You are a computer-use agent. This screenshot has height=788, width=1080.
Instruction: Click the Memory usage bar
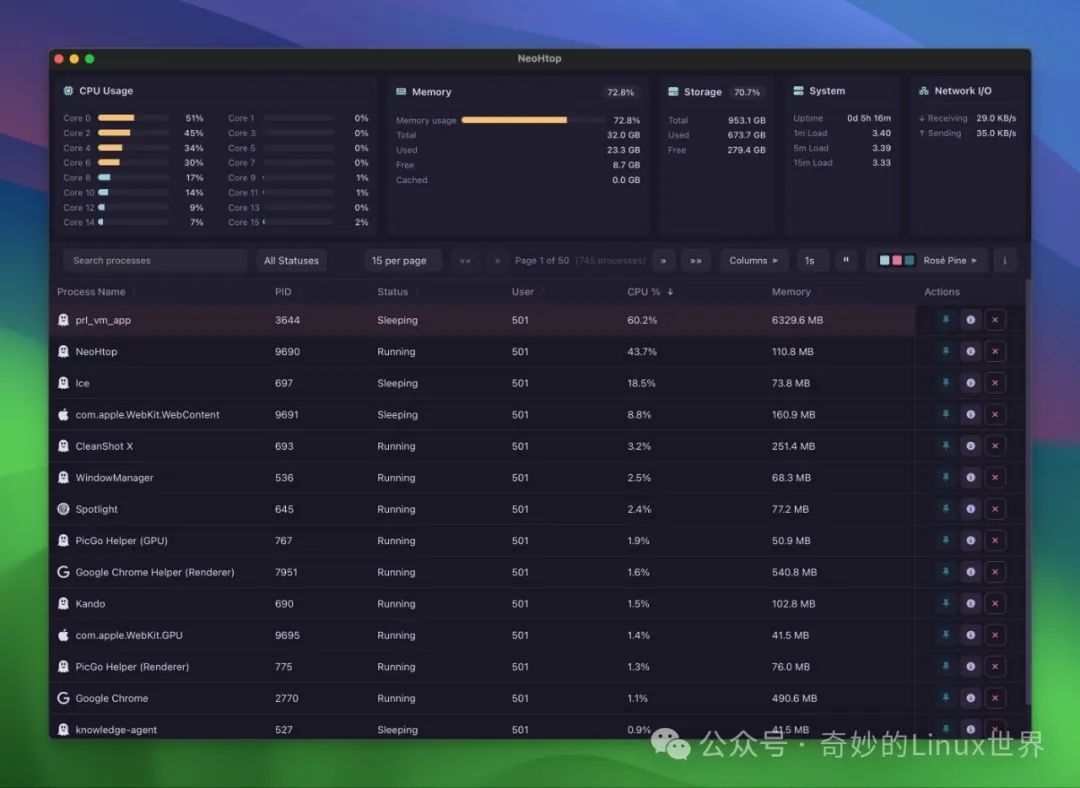pos(533,120)
